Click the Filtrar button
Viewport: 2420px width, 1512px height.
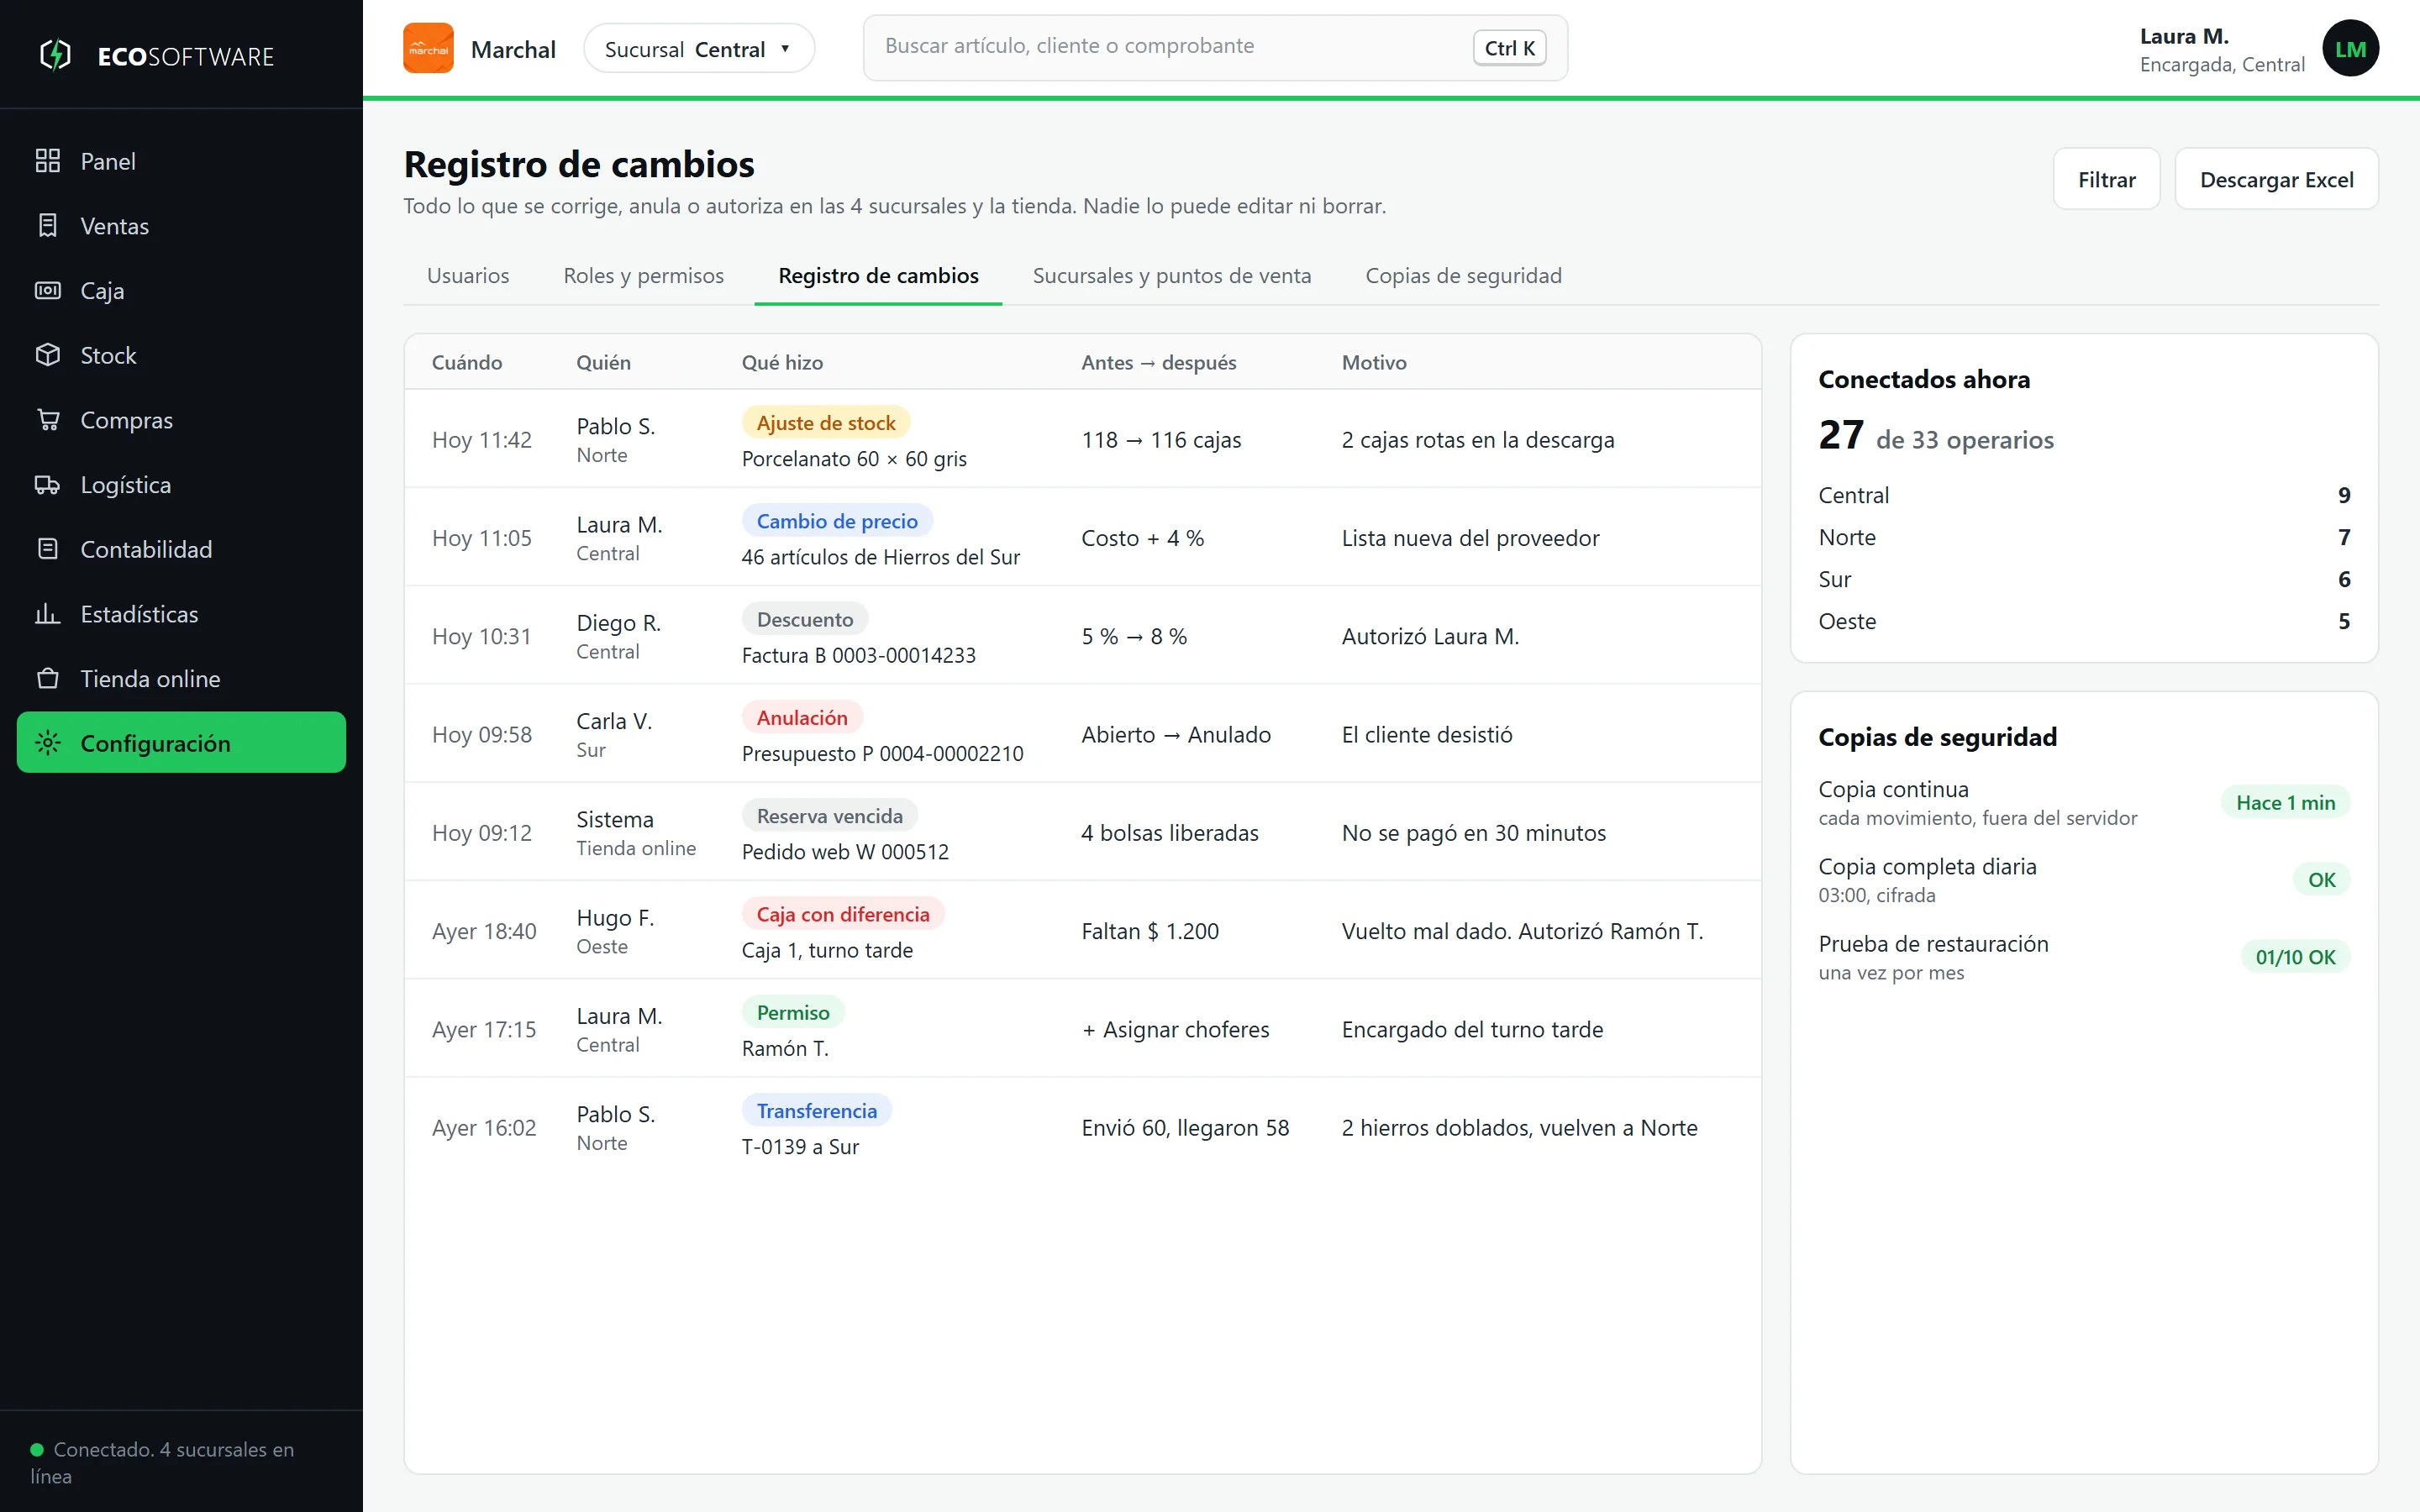point(2106,179)
